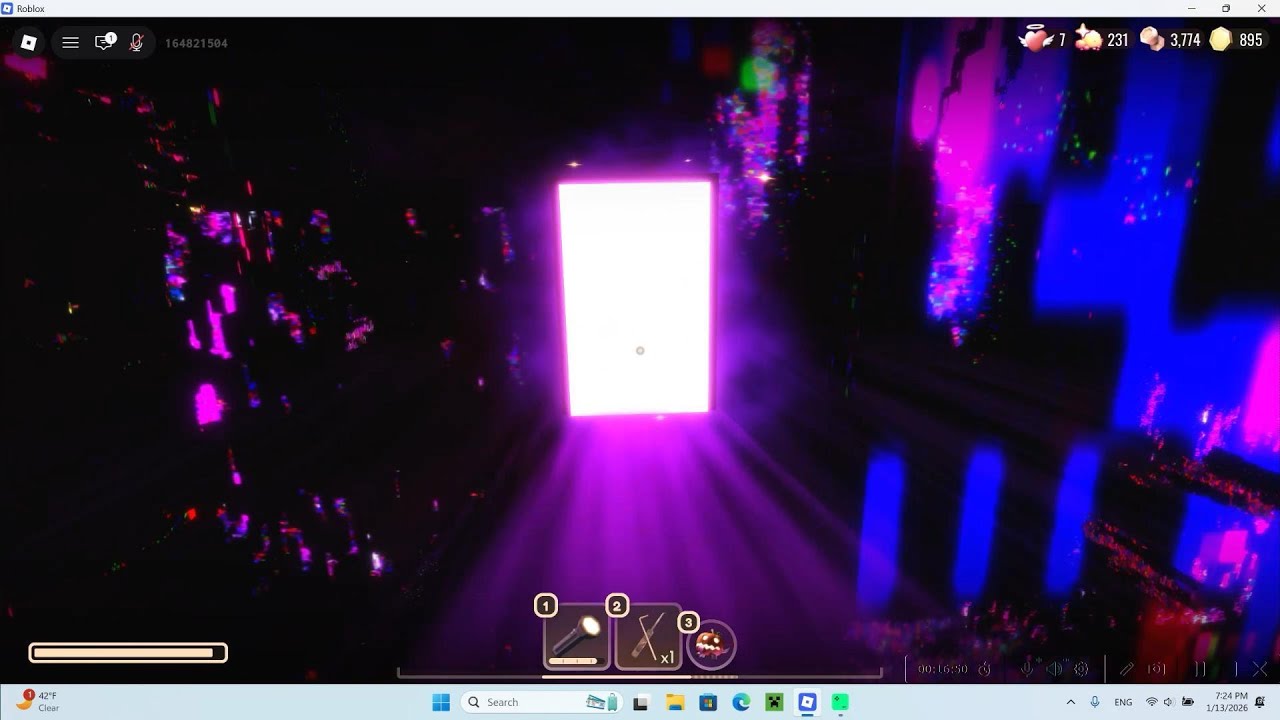Open Minecraft from the taskbar
This screenshot has width=1280, height=720.
(x=774, y=702)
